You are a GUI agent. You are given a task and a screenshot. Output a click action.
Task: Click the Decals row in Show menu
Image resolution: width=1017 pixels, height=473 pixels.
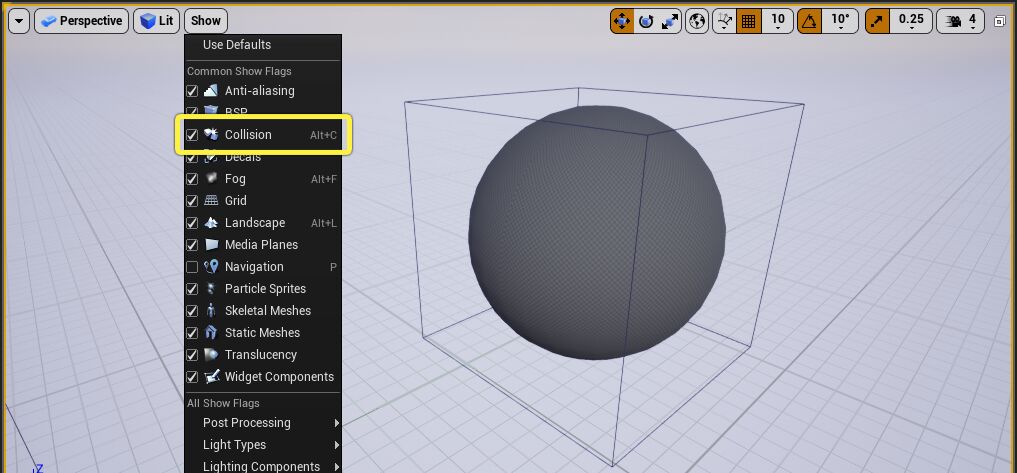click(x=263, y=157)
